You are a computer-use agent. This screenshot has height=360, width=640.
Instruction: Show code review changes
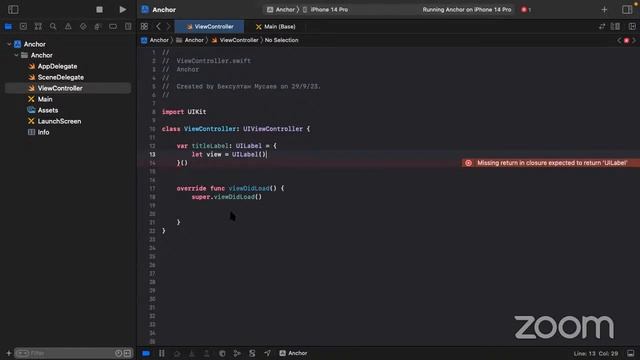(x=602, y=27)
